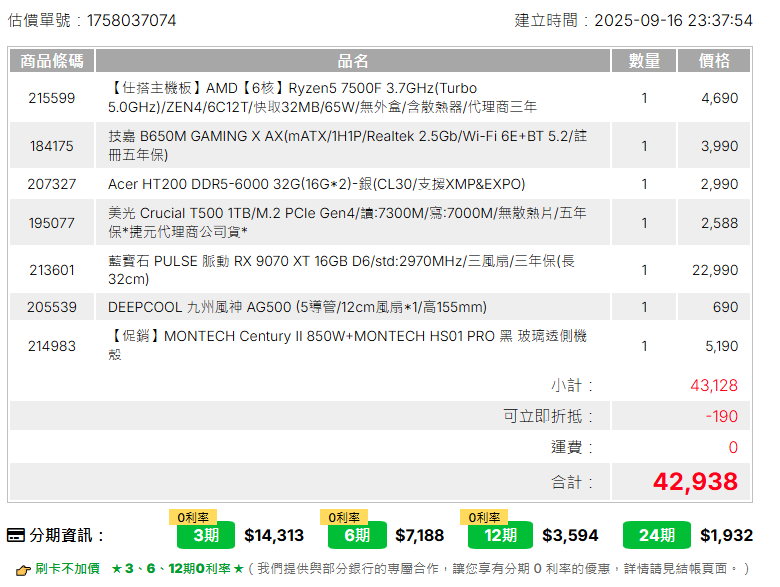Click the 數量 column header
Image resolution: width=780 pixels, height=587 pixels.
[x=644, y=61]
